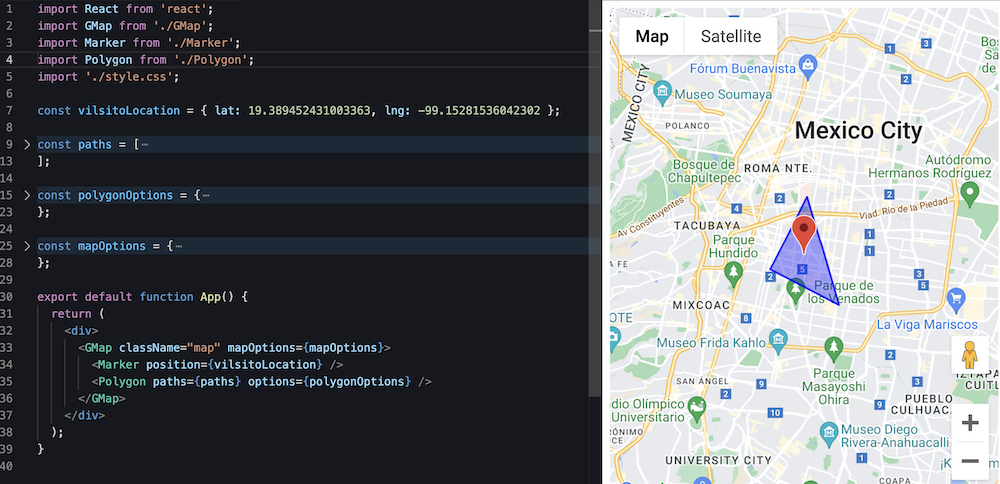Expand the folded polygonOptions block at line 15
Screen dimensions: 1000x484
[x=27, y=195]
